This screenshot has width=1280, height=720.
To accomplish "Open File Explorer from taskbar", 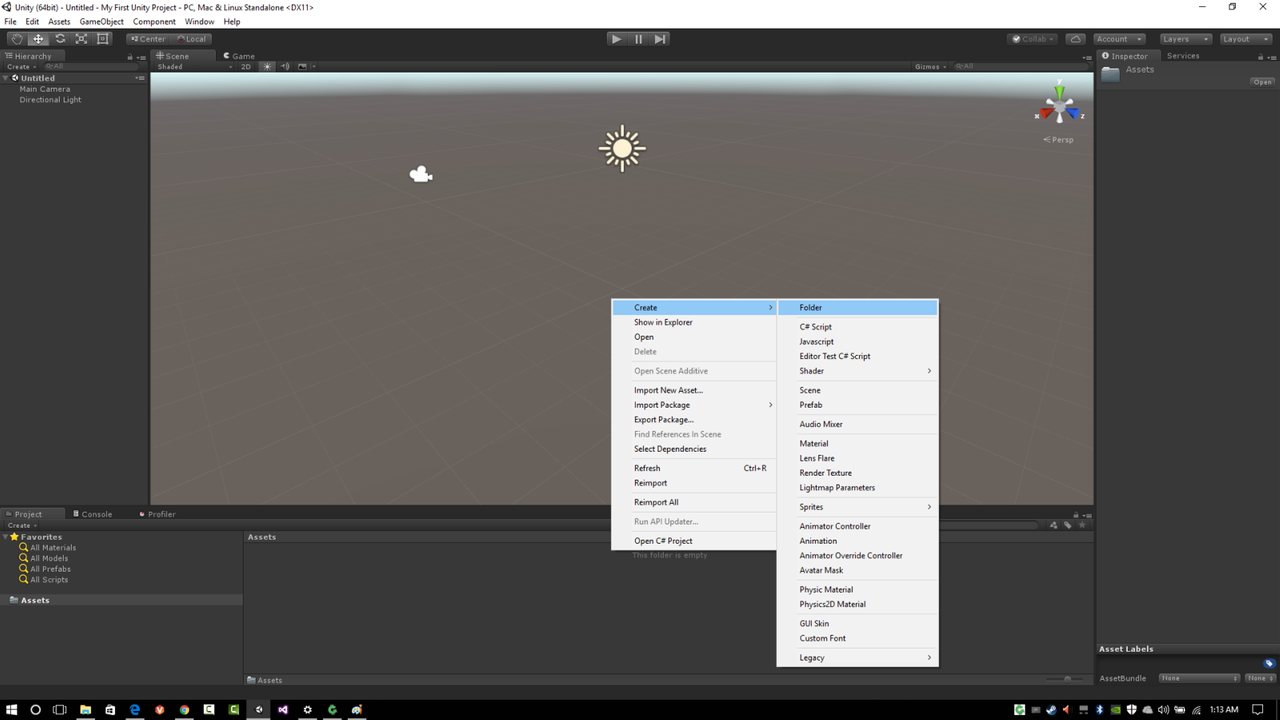I will point(85,710).
